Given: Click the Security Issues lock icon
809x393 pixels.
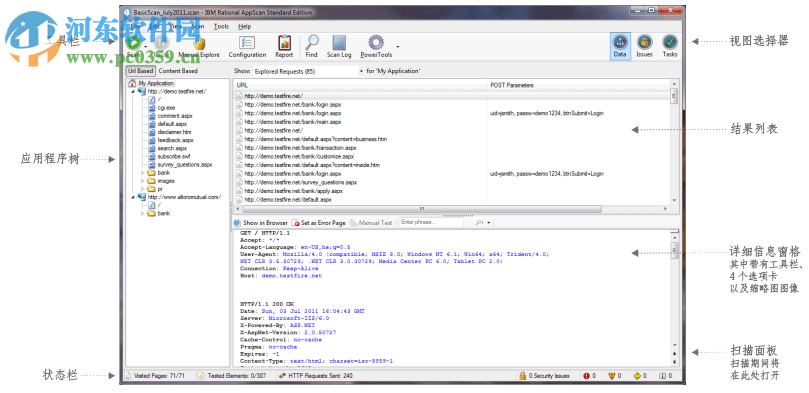Looking at the screenshot, I should click(x=522, y=376).
